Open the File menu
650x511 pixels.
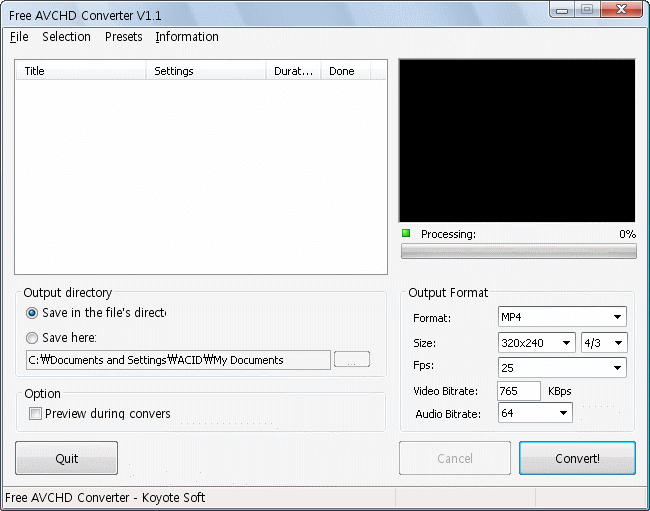coord(19,37)
